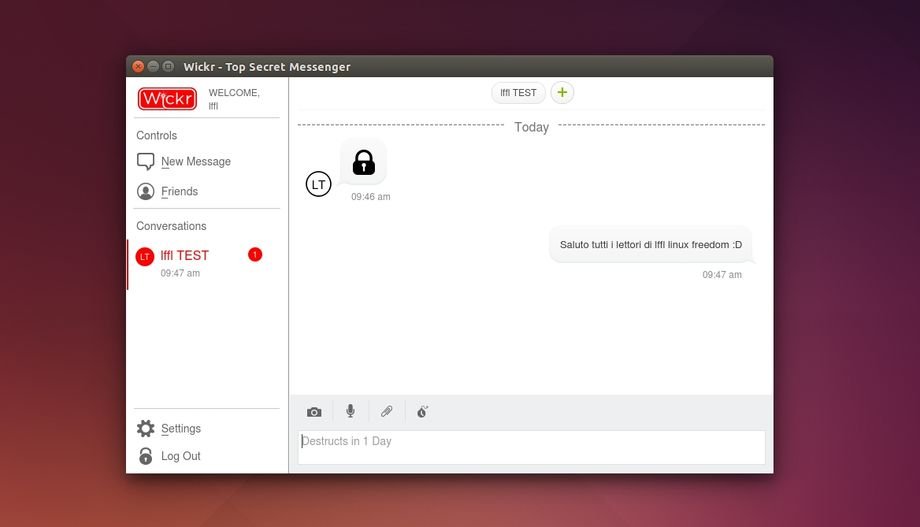Screen dimensions: 920x527
Task: Click the LT avatar circle in chat
Action: pos(319,184)
